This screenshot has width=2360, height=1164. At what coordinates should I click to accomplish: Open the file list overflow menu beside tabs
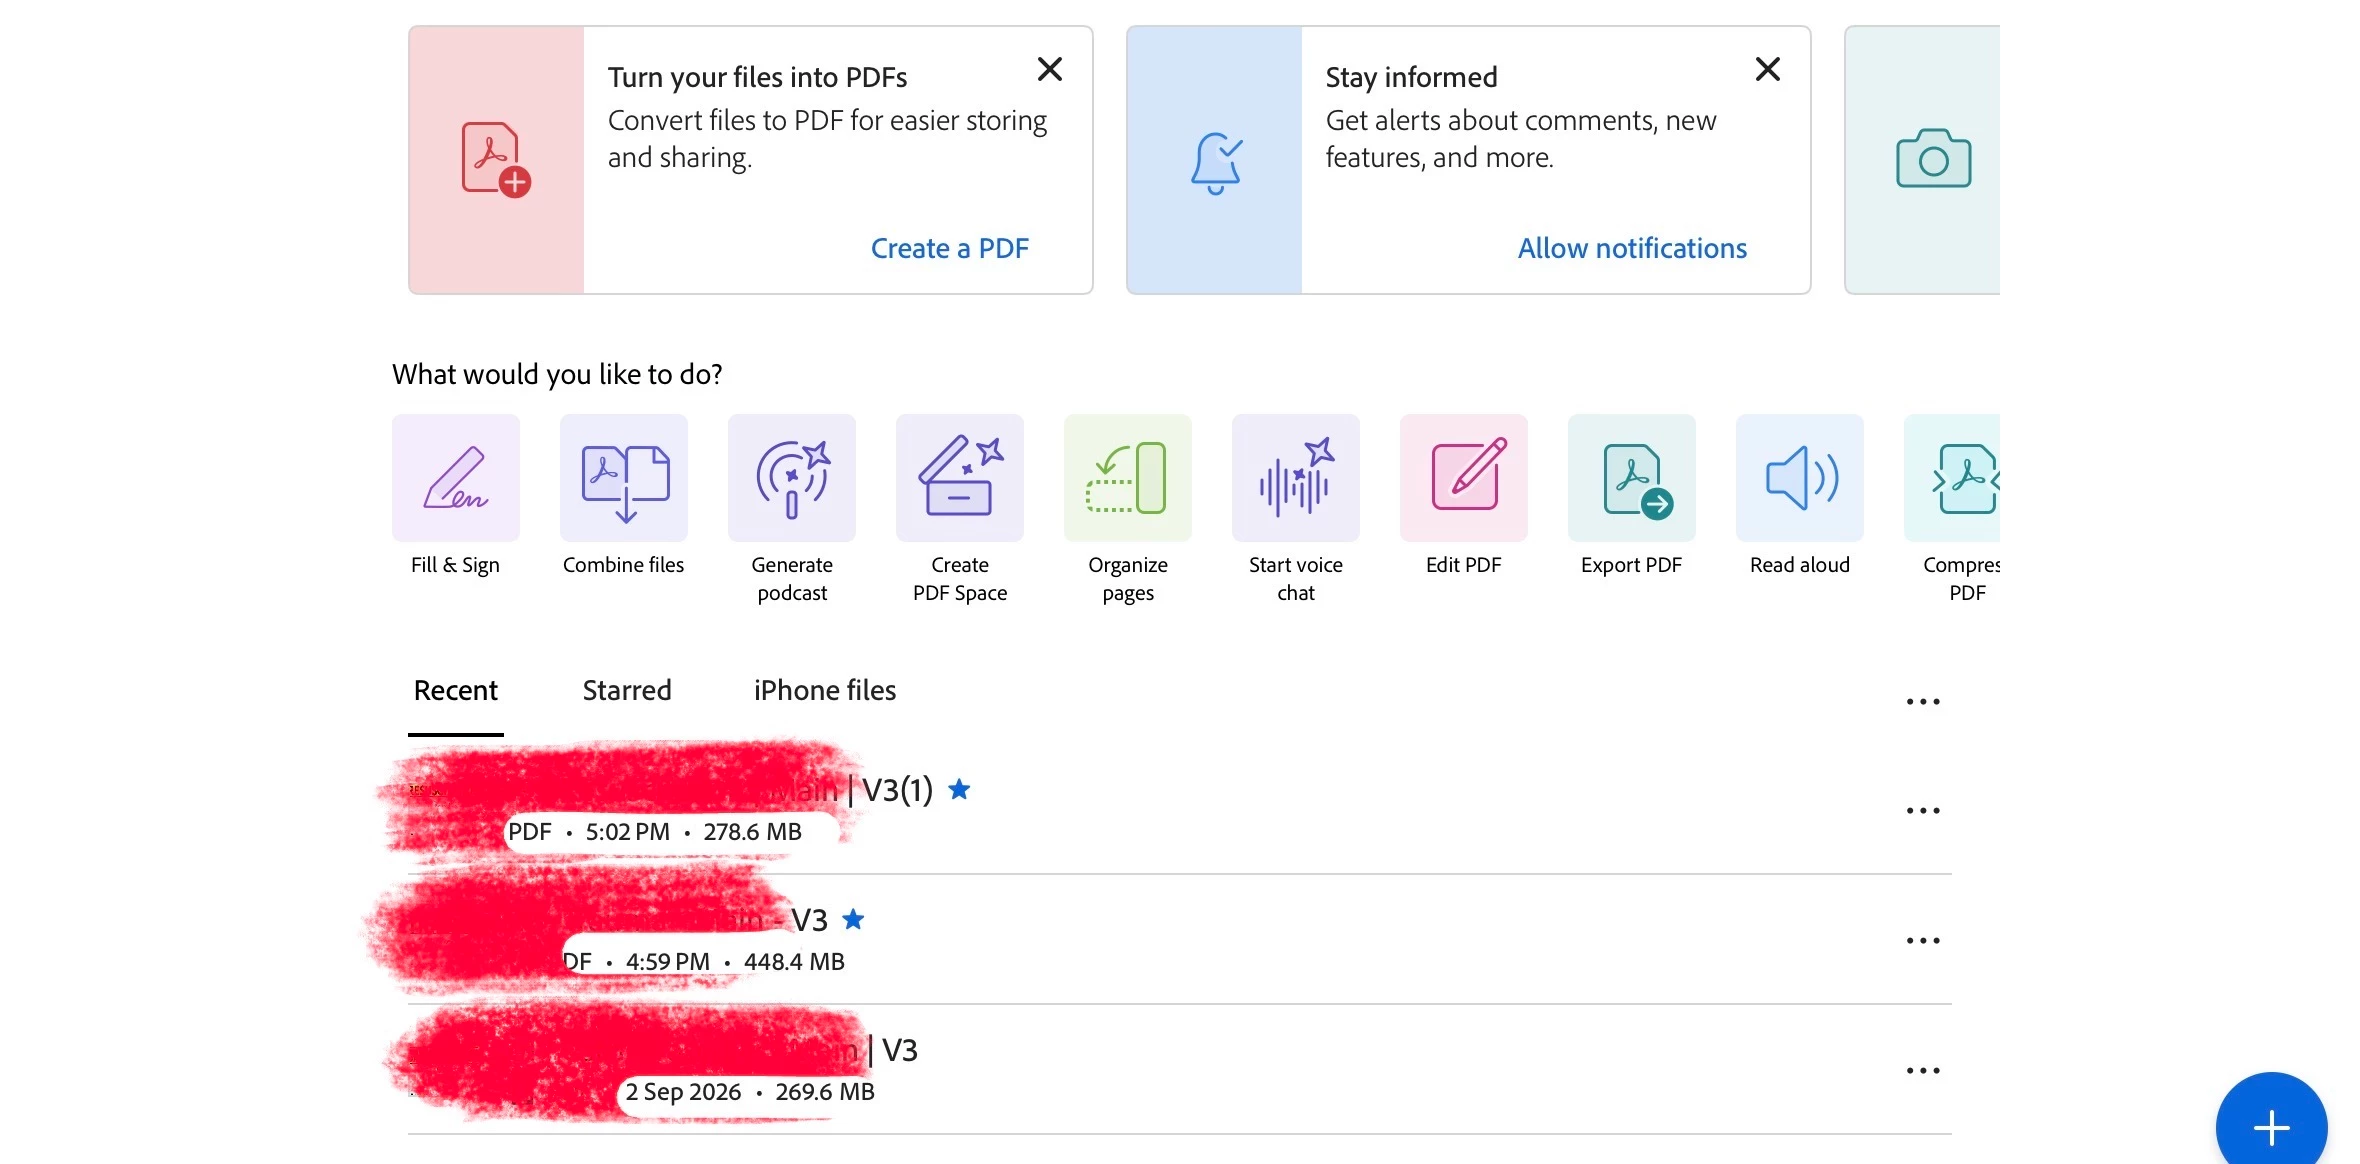click(x=1922, y=701)
